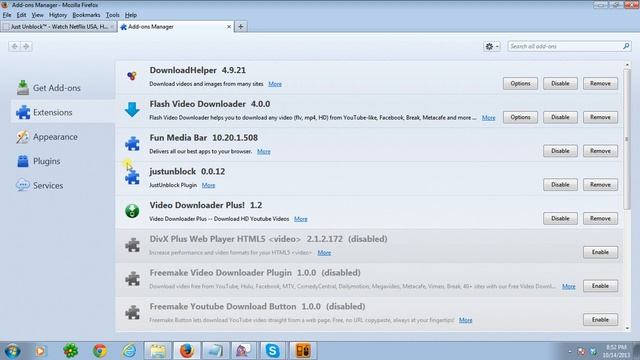Click the DownloadHelper extension icon
The height and width of the screenshot is (360, 640).
pos(132,76)
